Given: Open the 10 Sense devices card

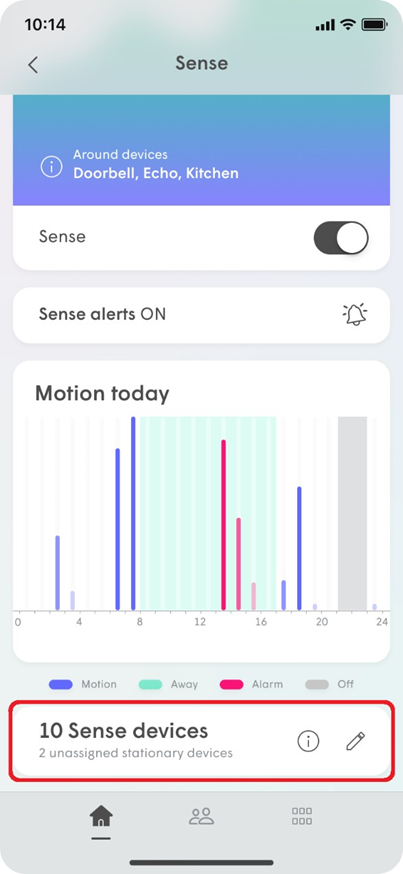Looking at the screenshot, I should [x=201, y=741].
